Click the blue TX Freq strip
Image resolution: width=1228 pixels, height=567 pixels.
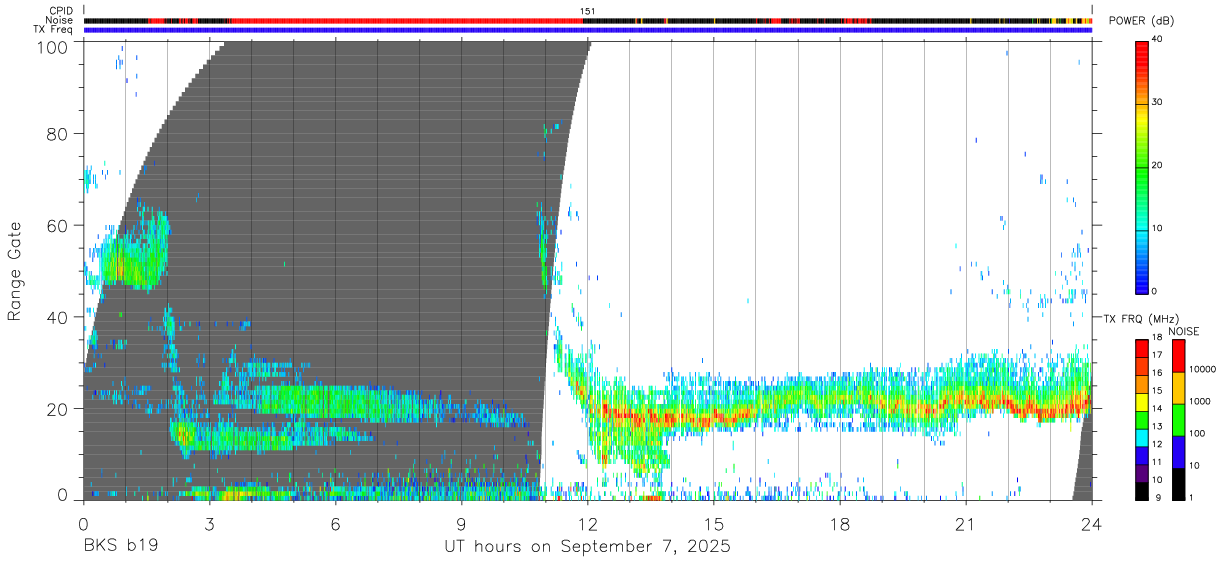[x=588, y=29]
